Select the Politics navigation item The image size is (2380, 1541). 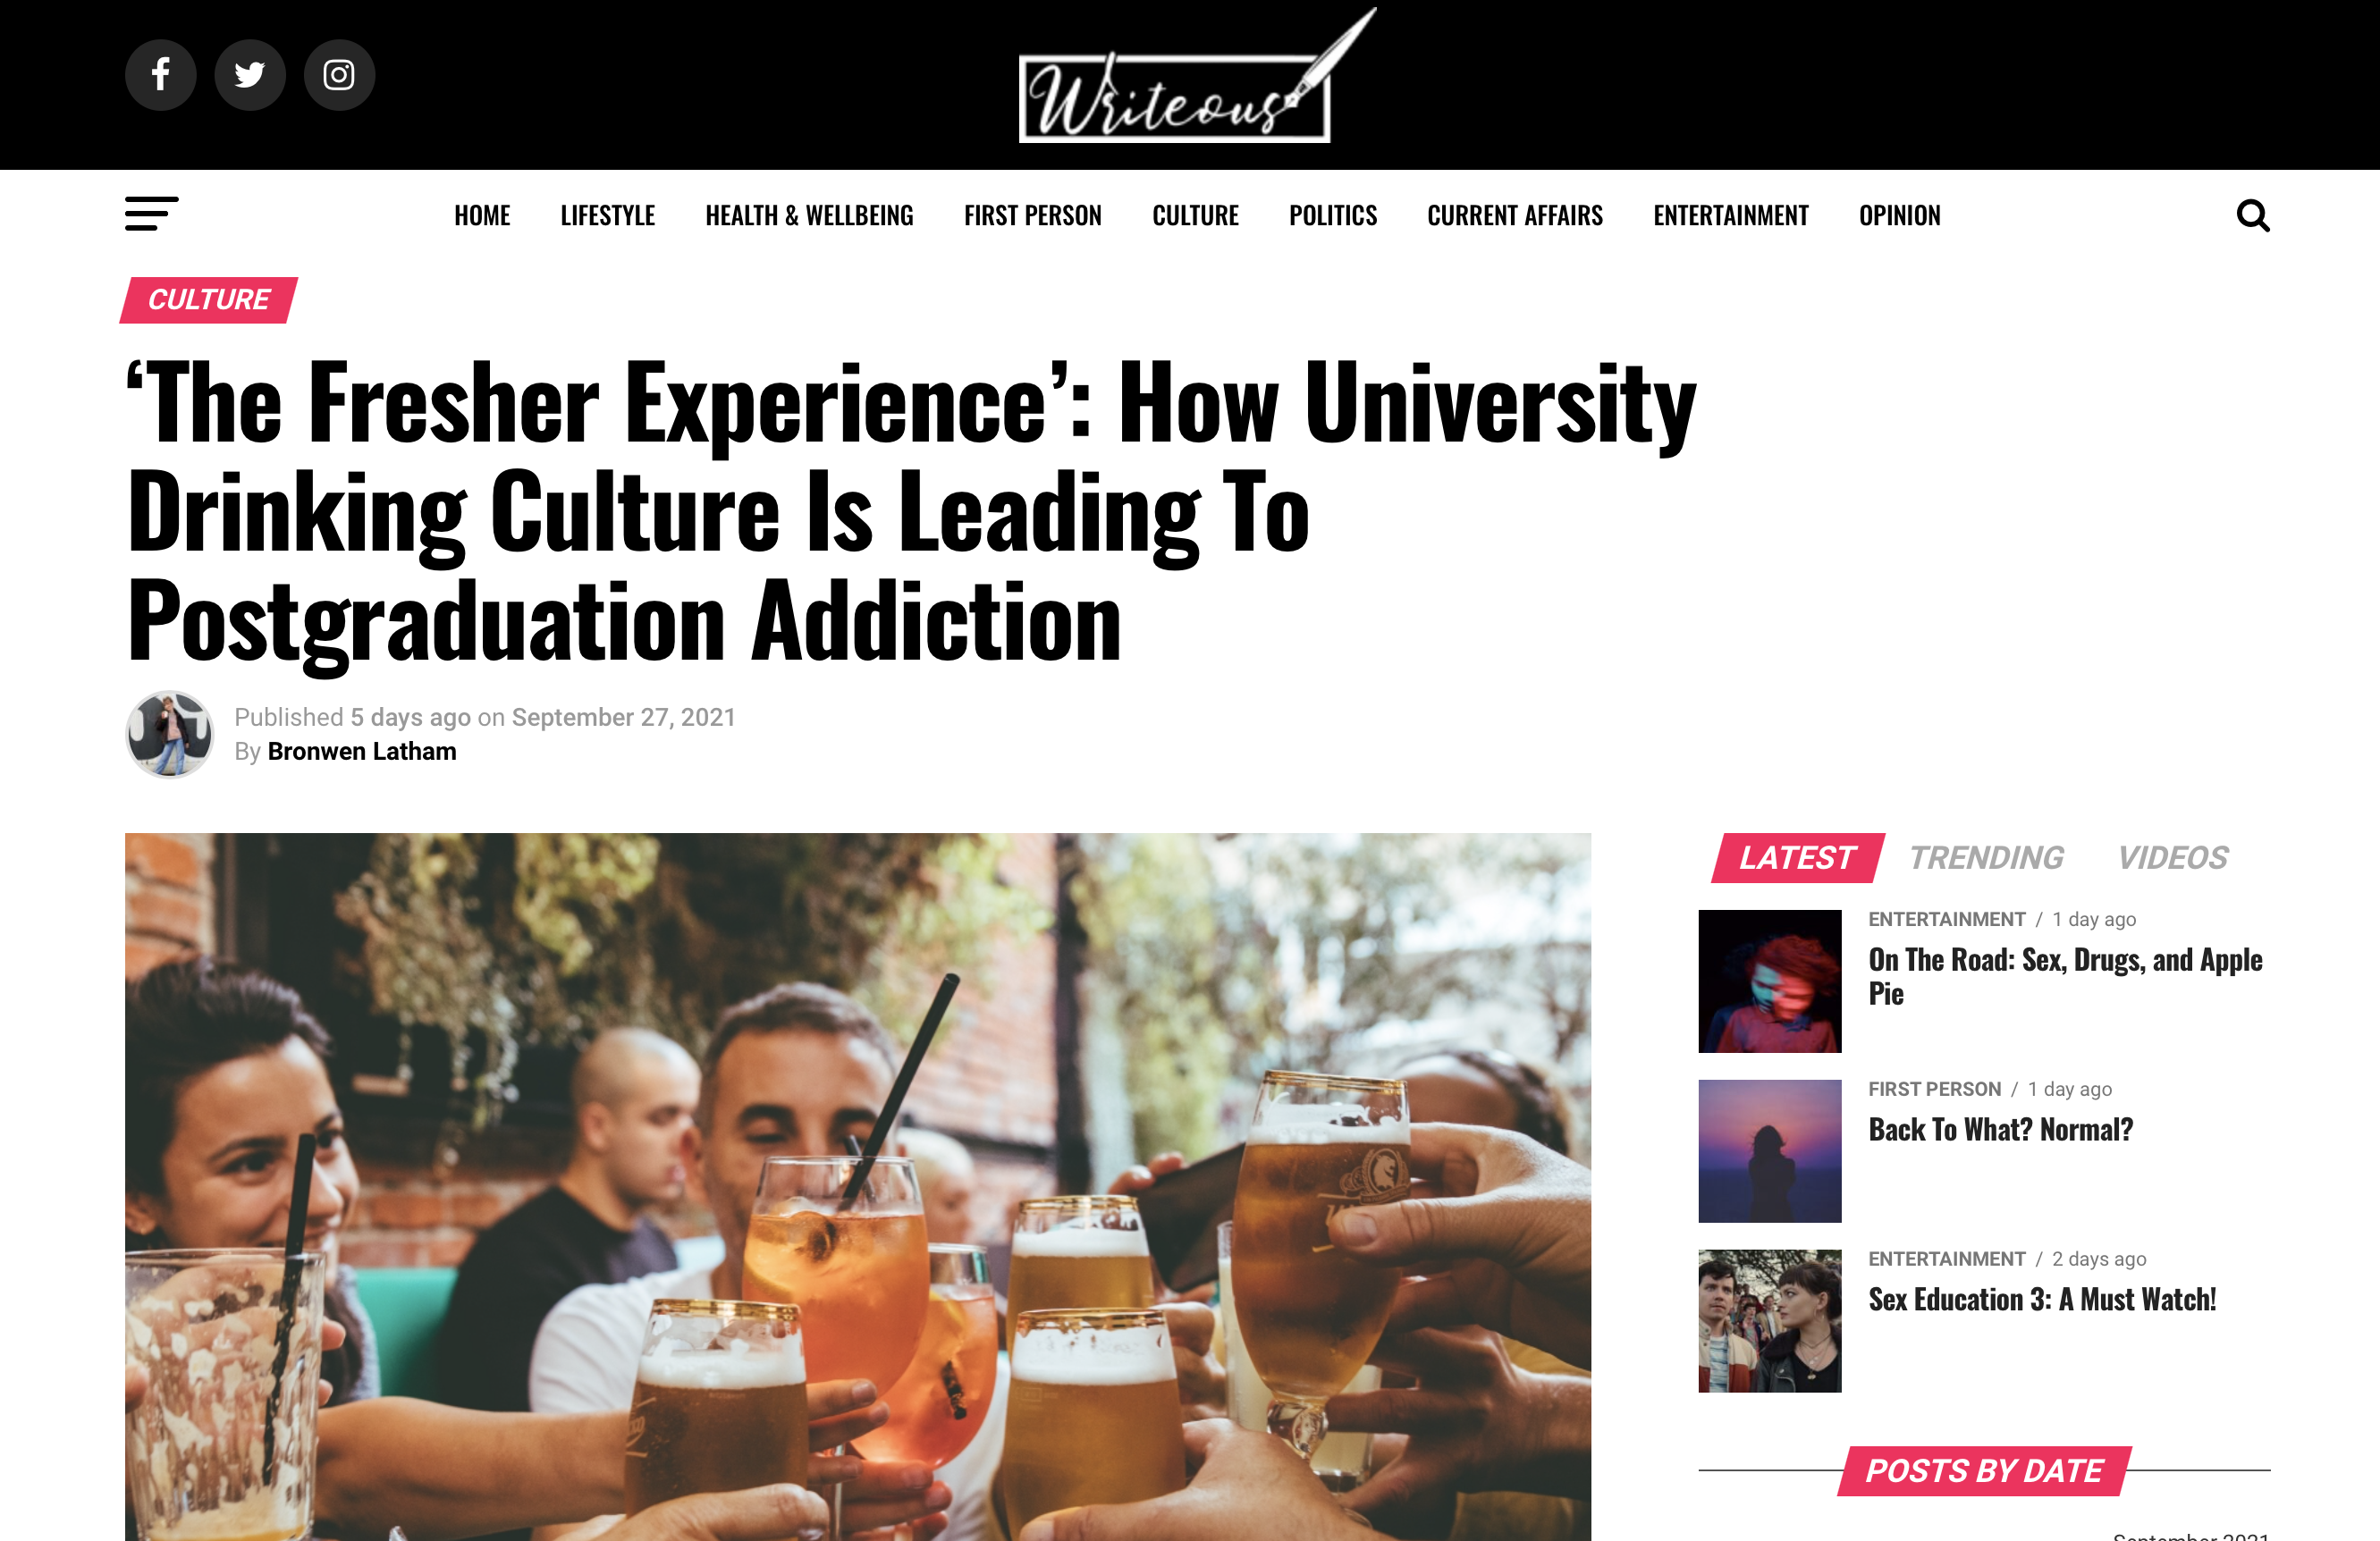pyautogui.click(x=1332, y=215)
